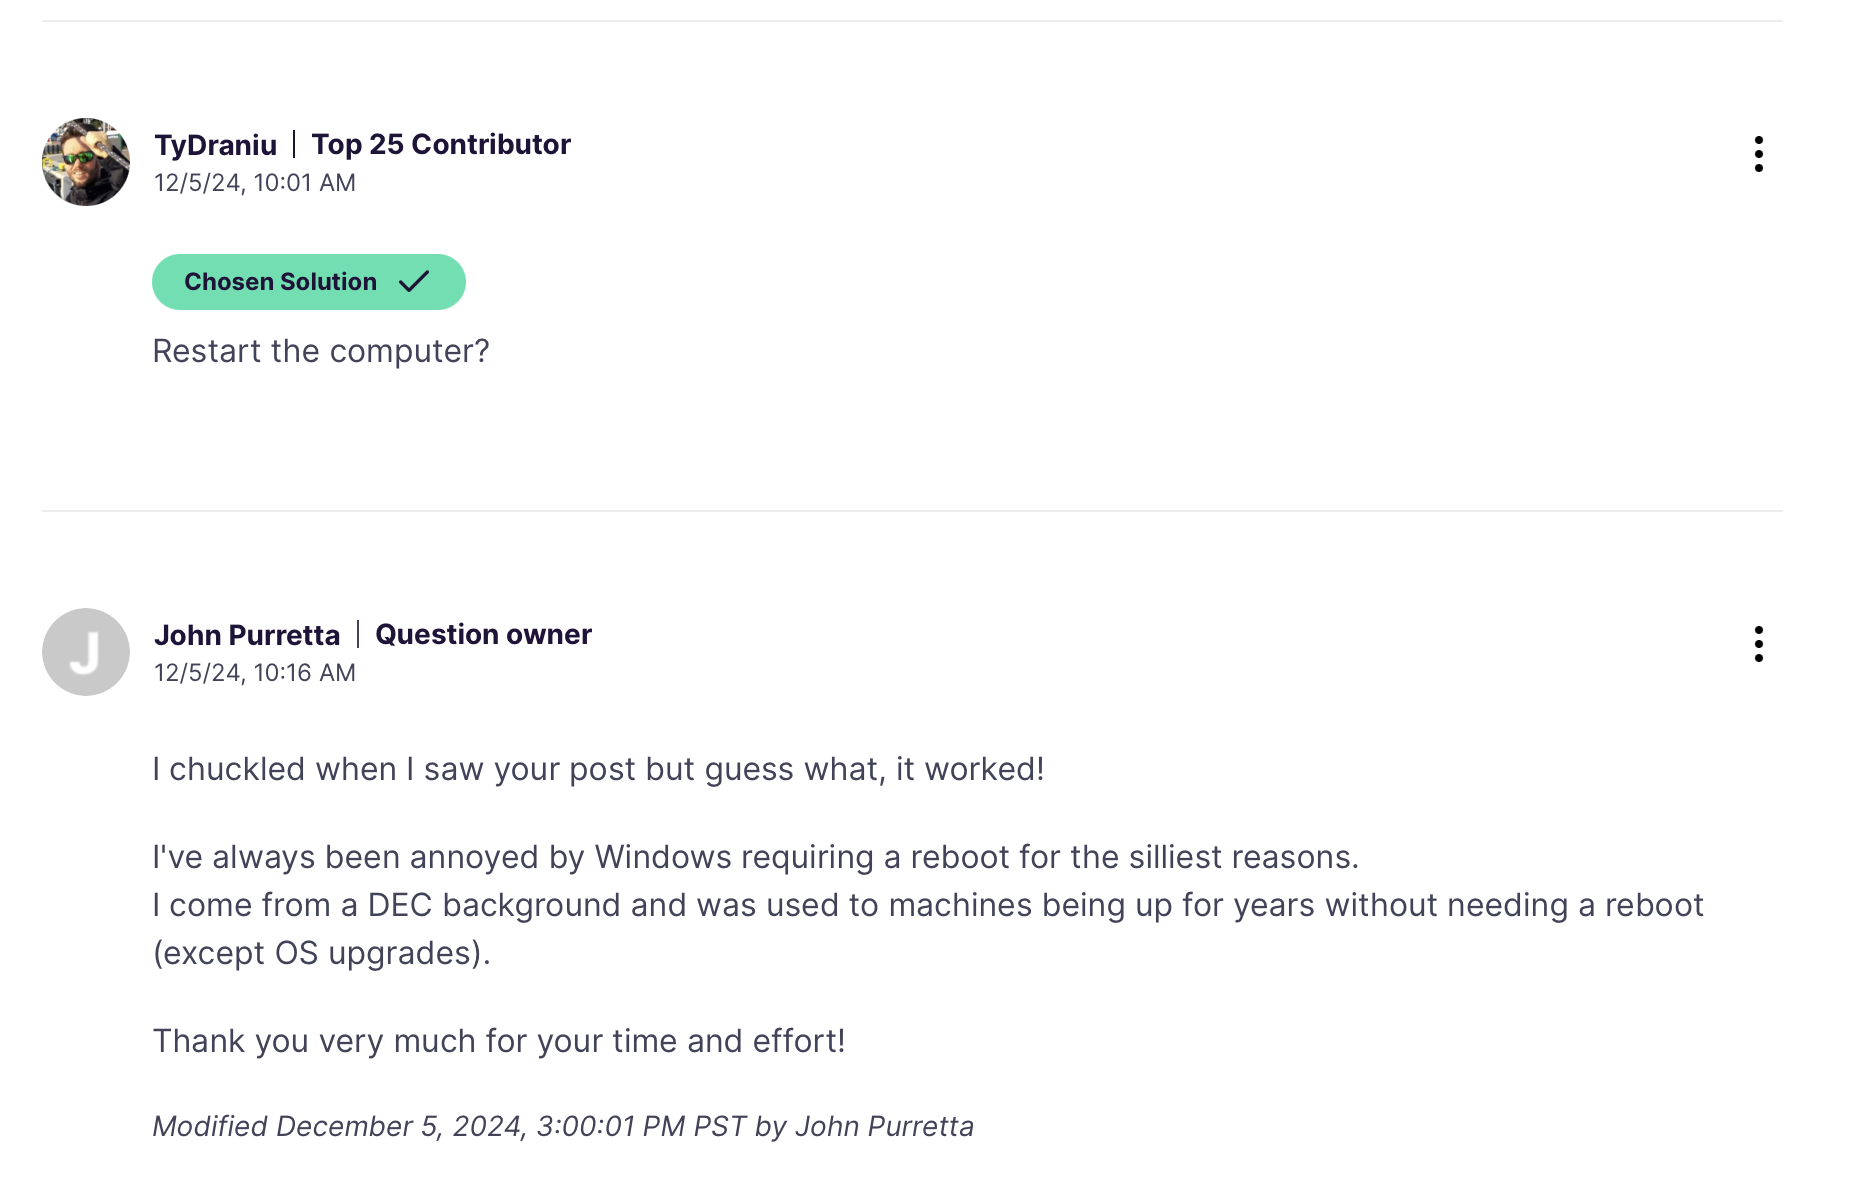Viewport: 1866px width, 1204px height.
Task: Click the "Restart the computer?" reply text
Action: pyautogui.click(x=321, y=351)
